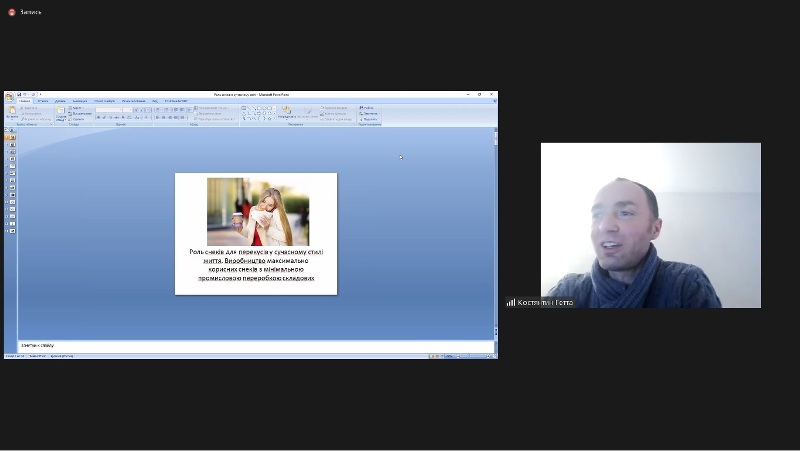
Task: Open the Text Direction dropdown
Action: coord(212,108)
